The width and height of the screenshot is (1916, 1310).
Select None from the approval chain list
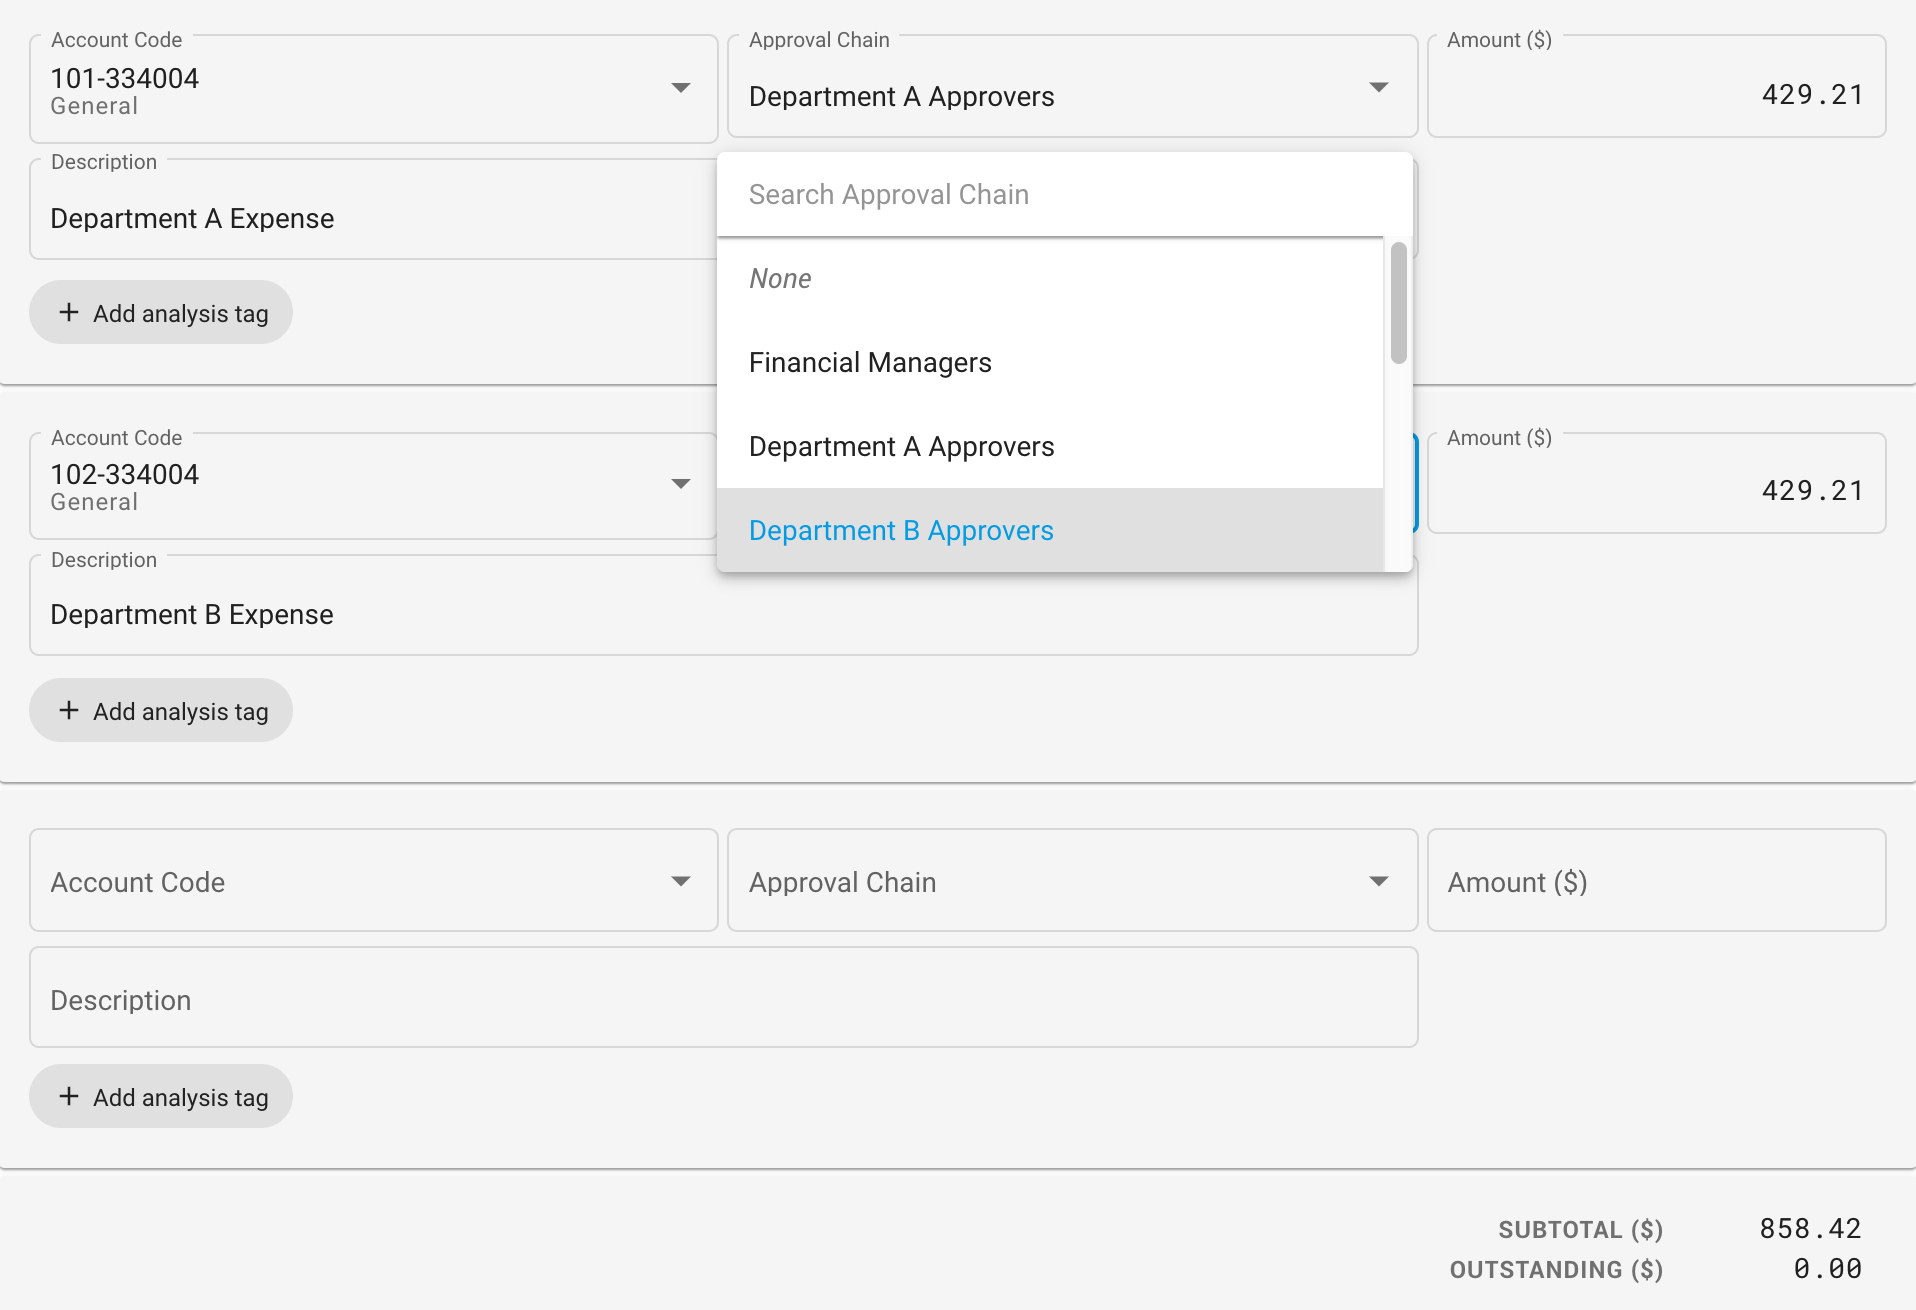click(780, 278)
